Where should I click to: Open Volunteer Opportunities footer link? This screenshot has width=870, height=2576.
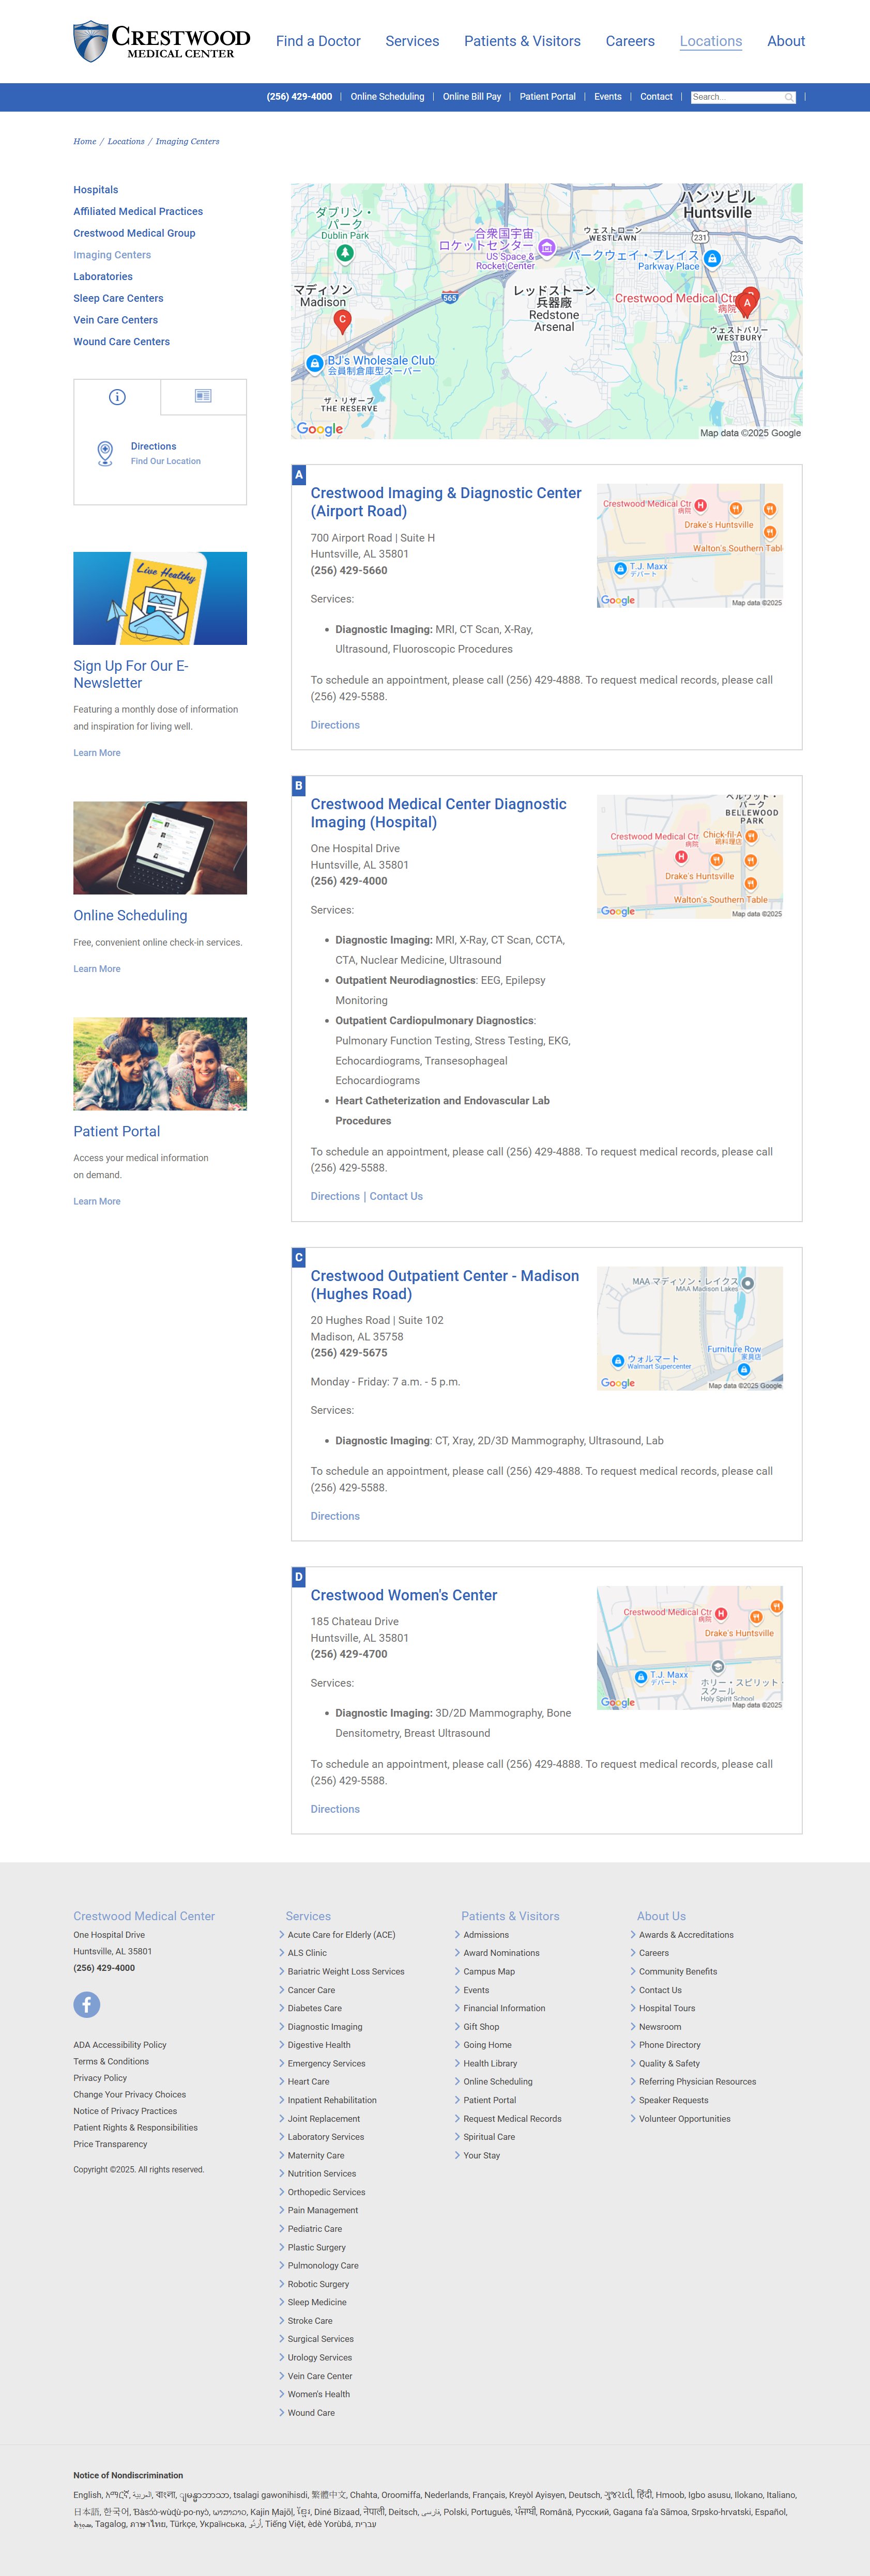[685, 2119]
